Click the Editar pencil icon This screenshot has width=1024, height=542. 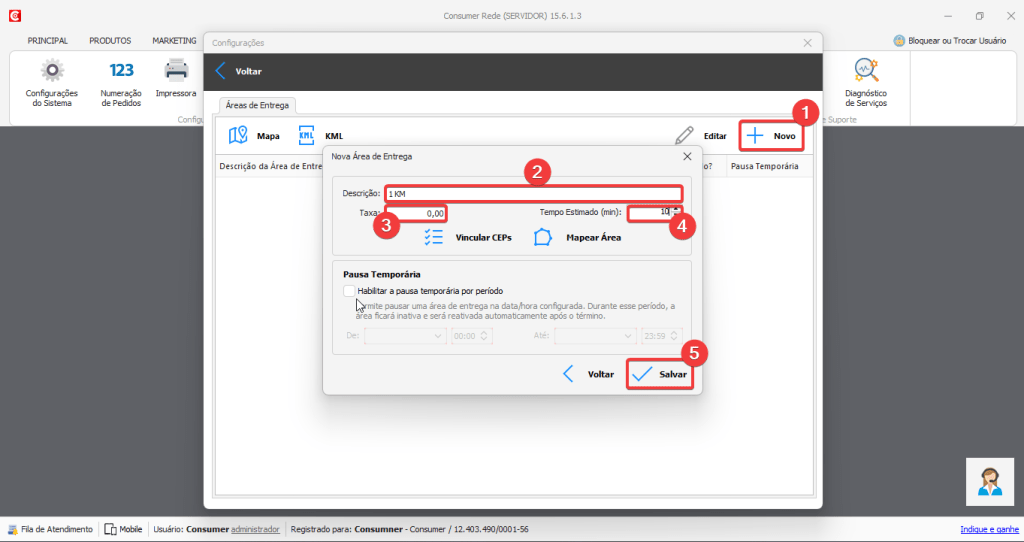[684, 135]
